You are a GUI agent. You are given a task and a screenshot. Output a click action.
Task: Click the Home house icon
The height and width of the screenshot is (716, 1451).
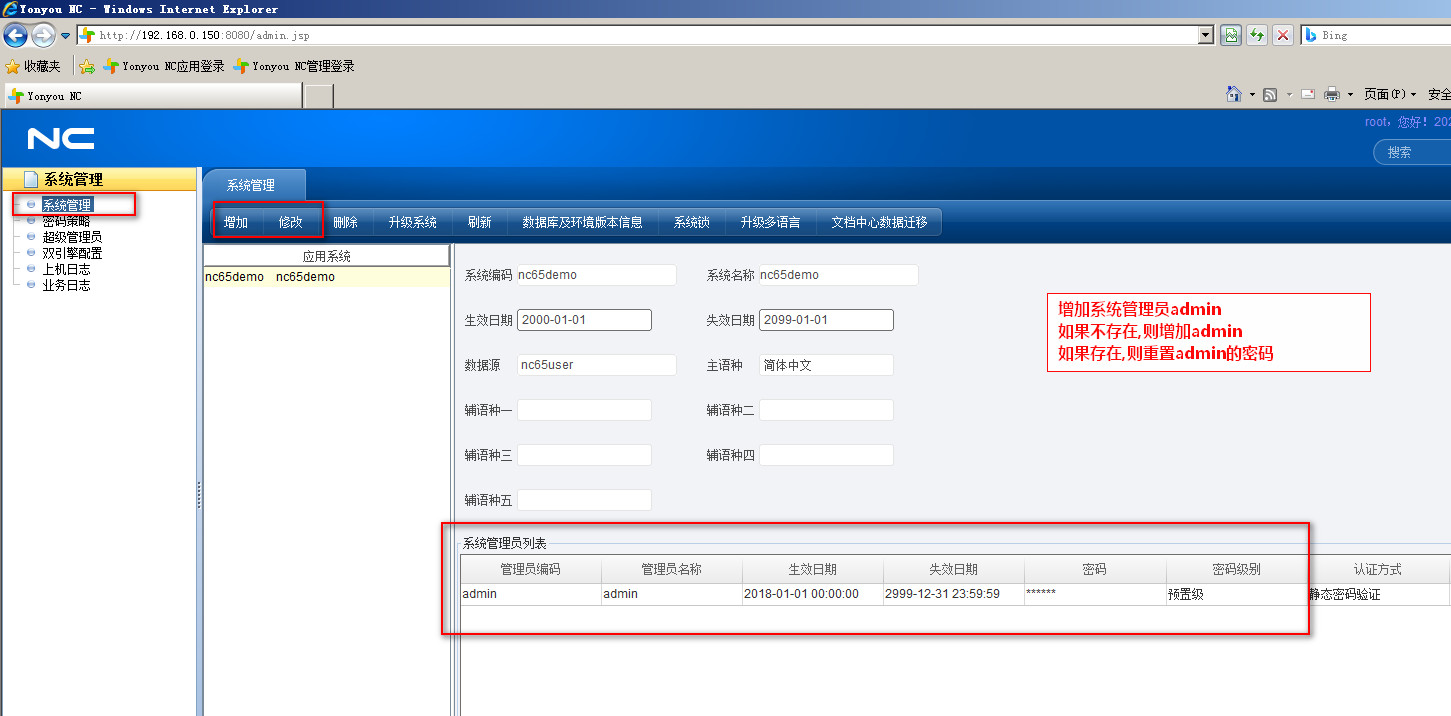1234,94
